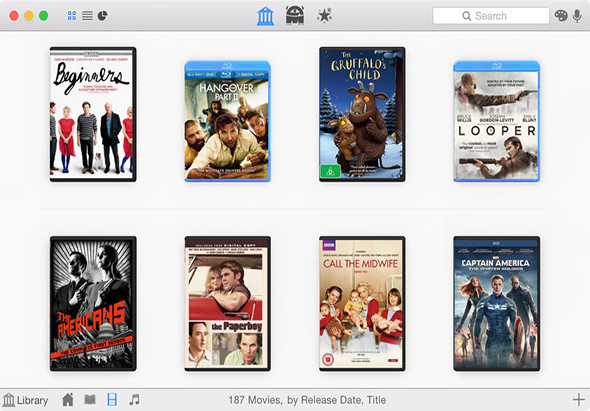Open the monster robot icon section
Viewport: 590px width, 411px height.
[x=295, y=15]
